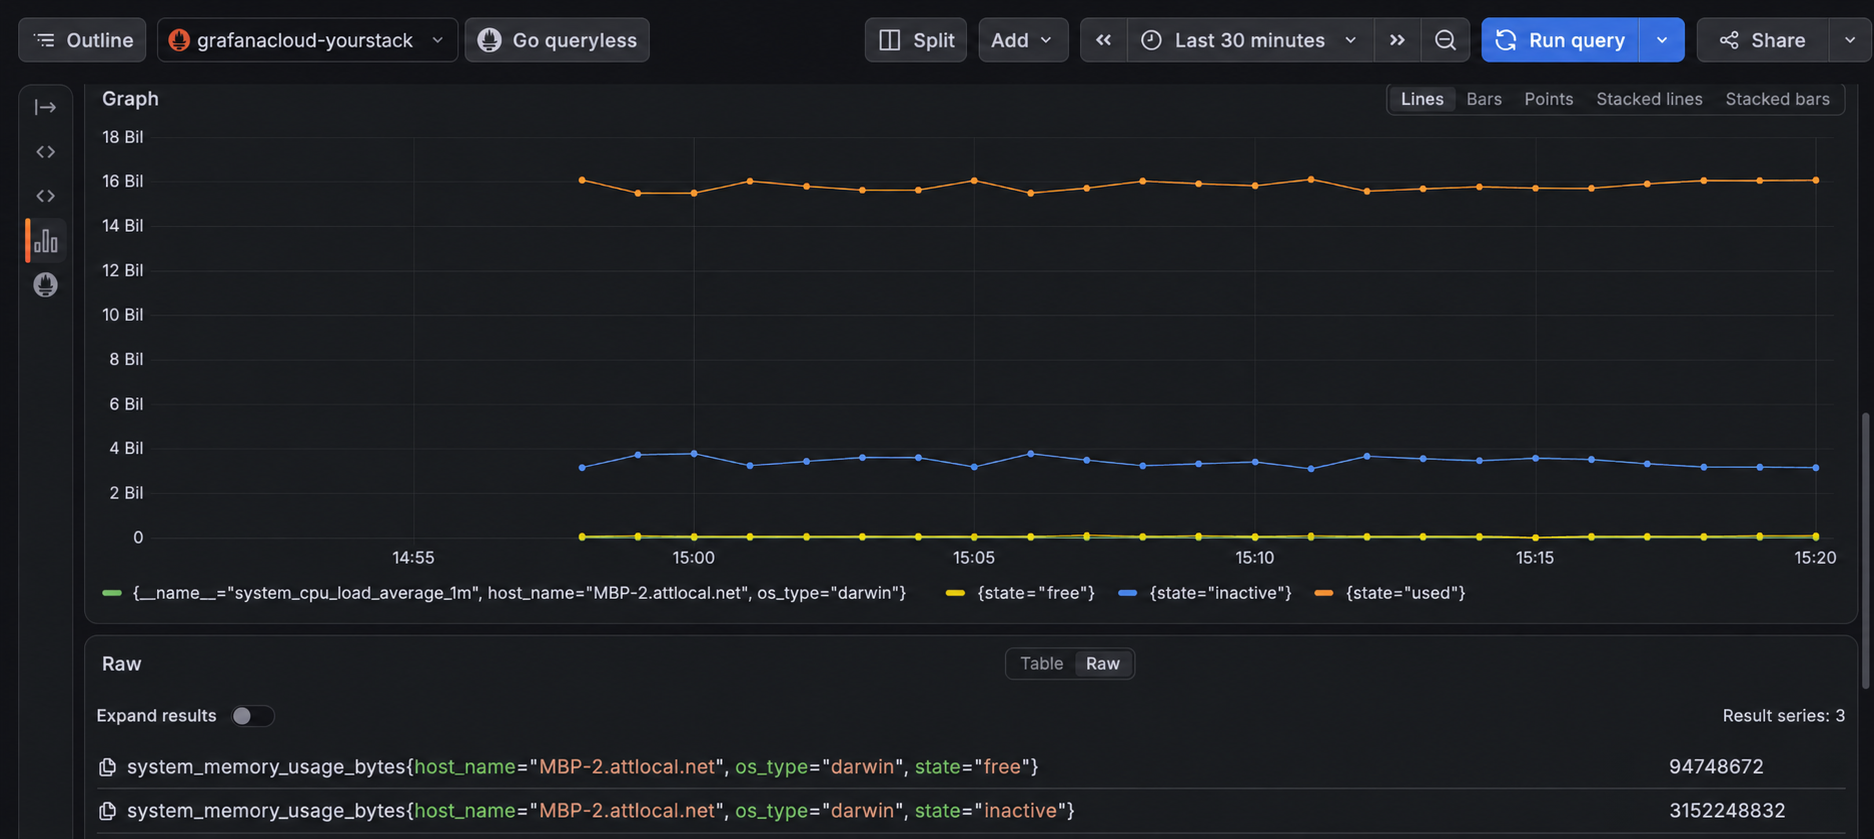1874x839 pixels.
Task: Split the Explore pane
Action: click(915, 40)
